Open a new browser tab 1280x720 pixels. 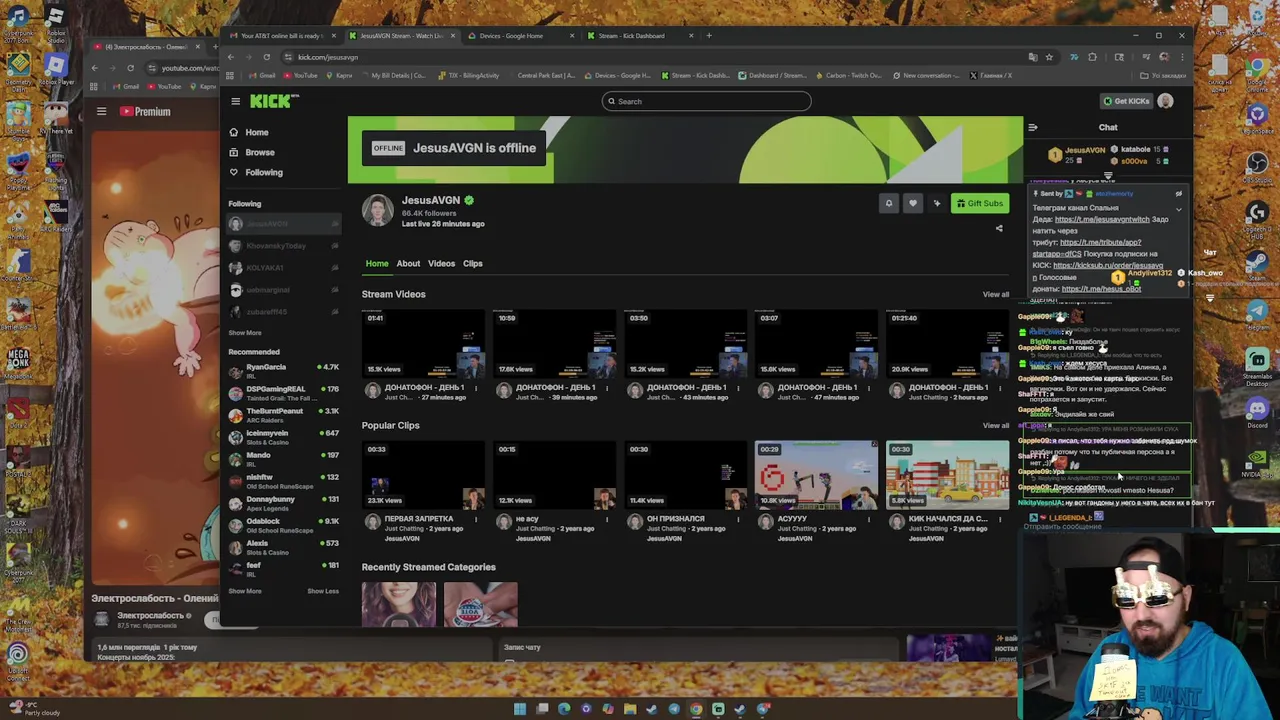click(710, 36)
